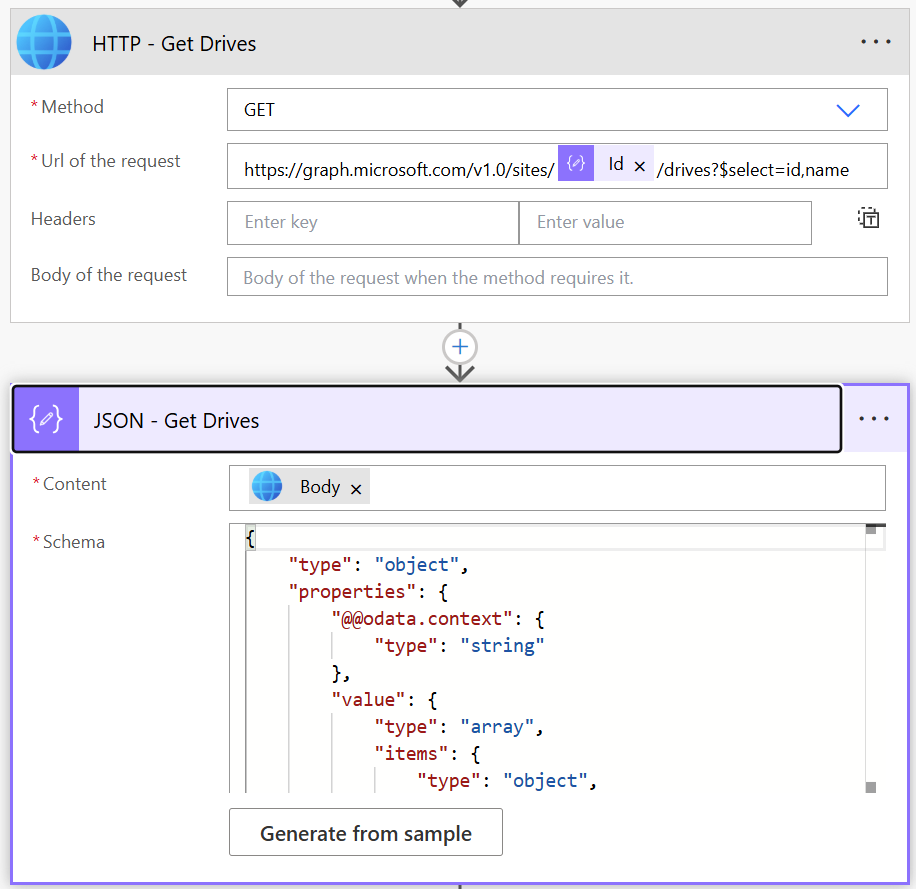
Task: Click the Schema editor scrollbar bottom handle
Action: coord(870,787)
